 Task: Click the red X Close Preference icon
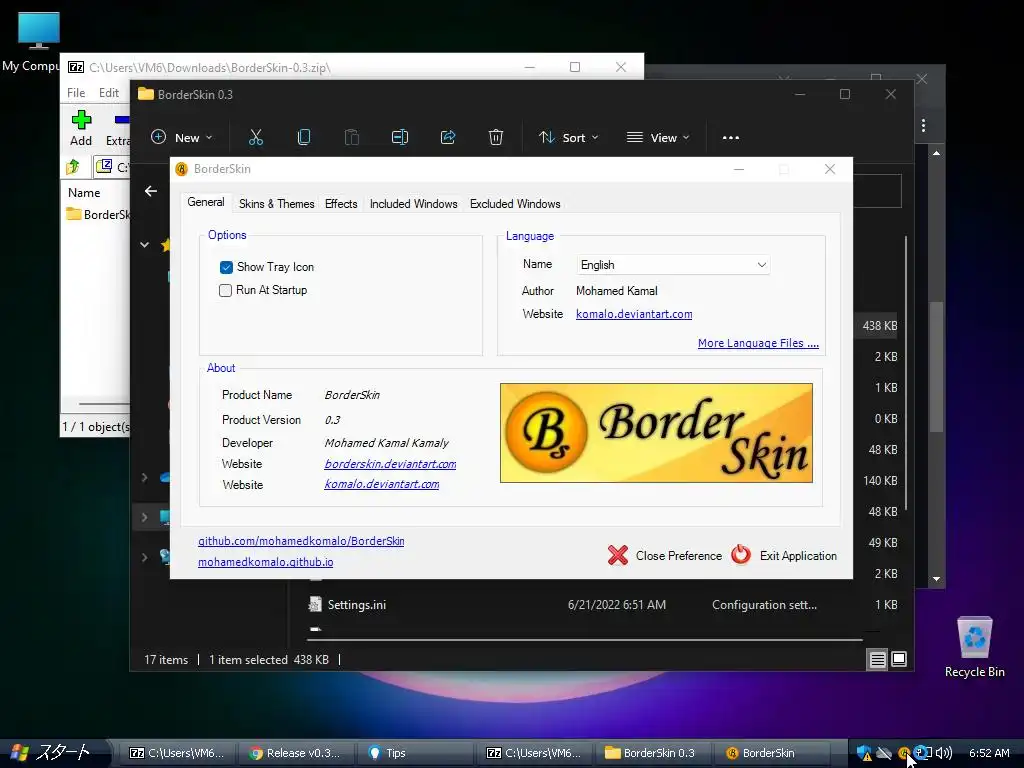[618, 555]
